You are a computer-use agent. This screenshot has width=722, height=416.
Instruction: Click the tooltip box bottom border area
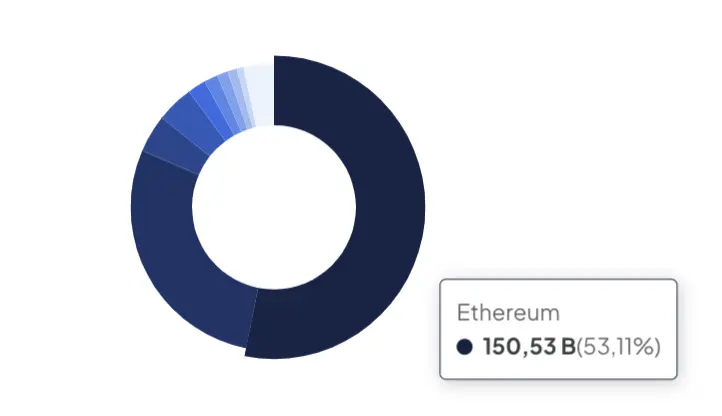[559, 378]
